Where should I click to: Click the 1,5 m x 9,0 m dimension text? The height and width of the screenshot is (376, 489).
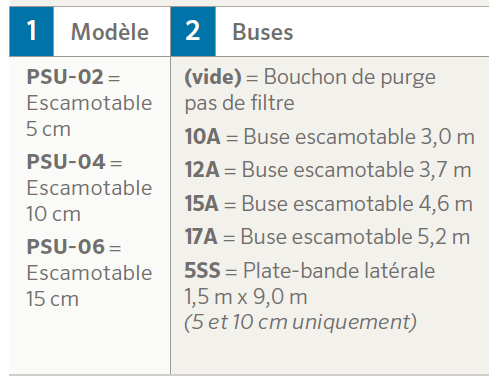(x=246, y=296)
